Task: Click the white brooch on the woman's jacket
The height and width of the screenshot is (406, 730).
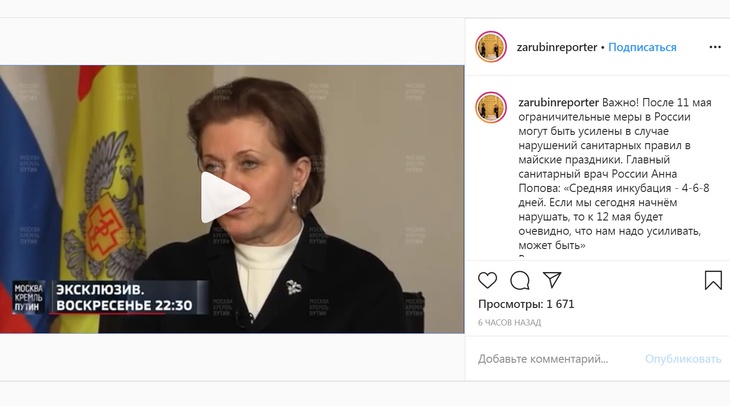Action: point(294,287)
